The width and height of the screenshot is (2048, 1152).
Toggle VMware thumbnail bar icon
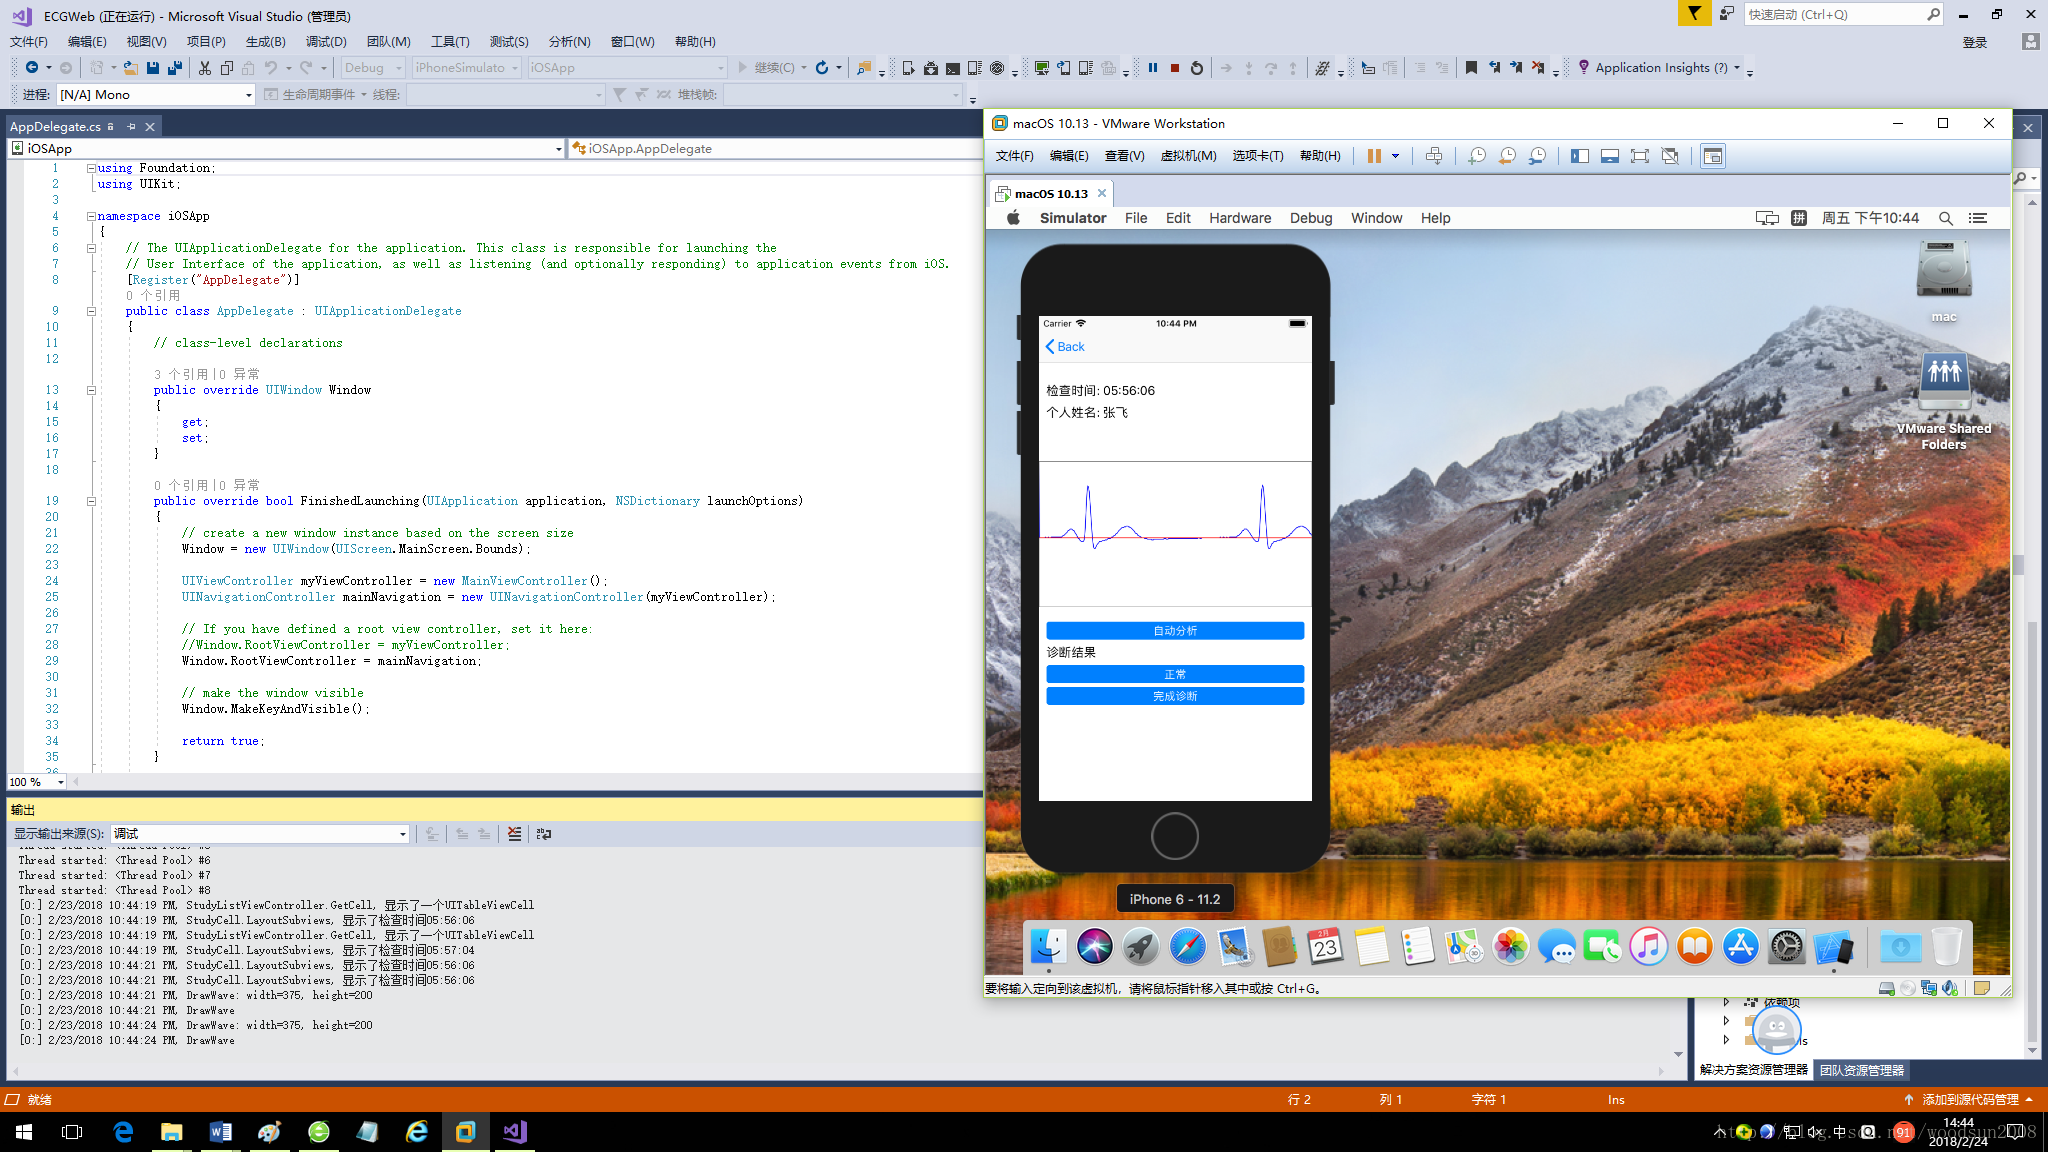coord(1610,156)
